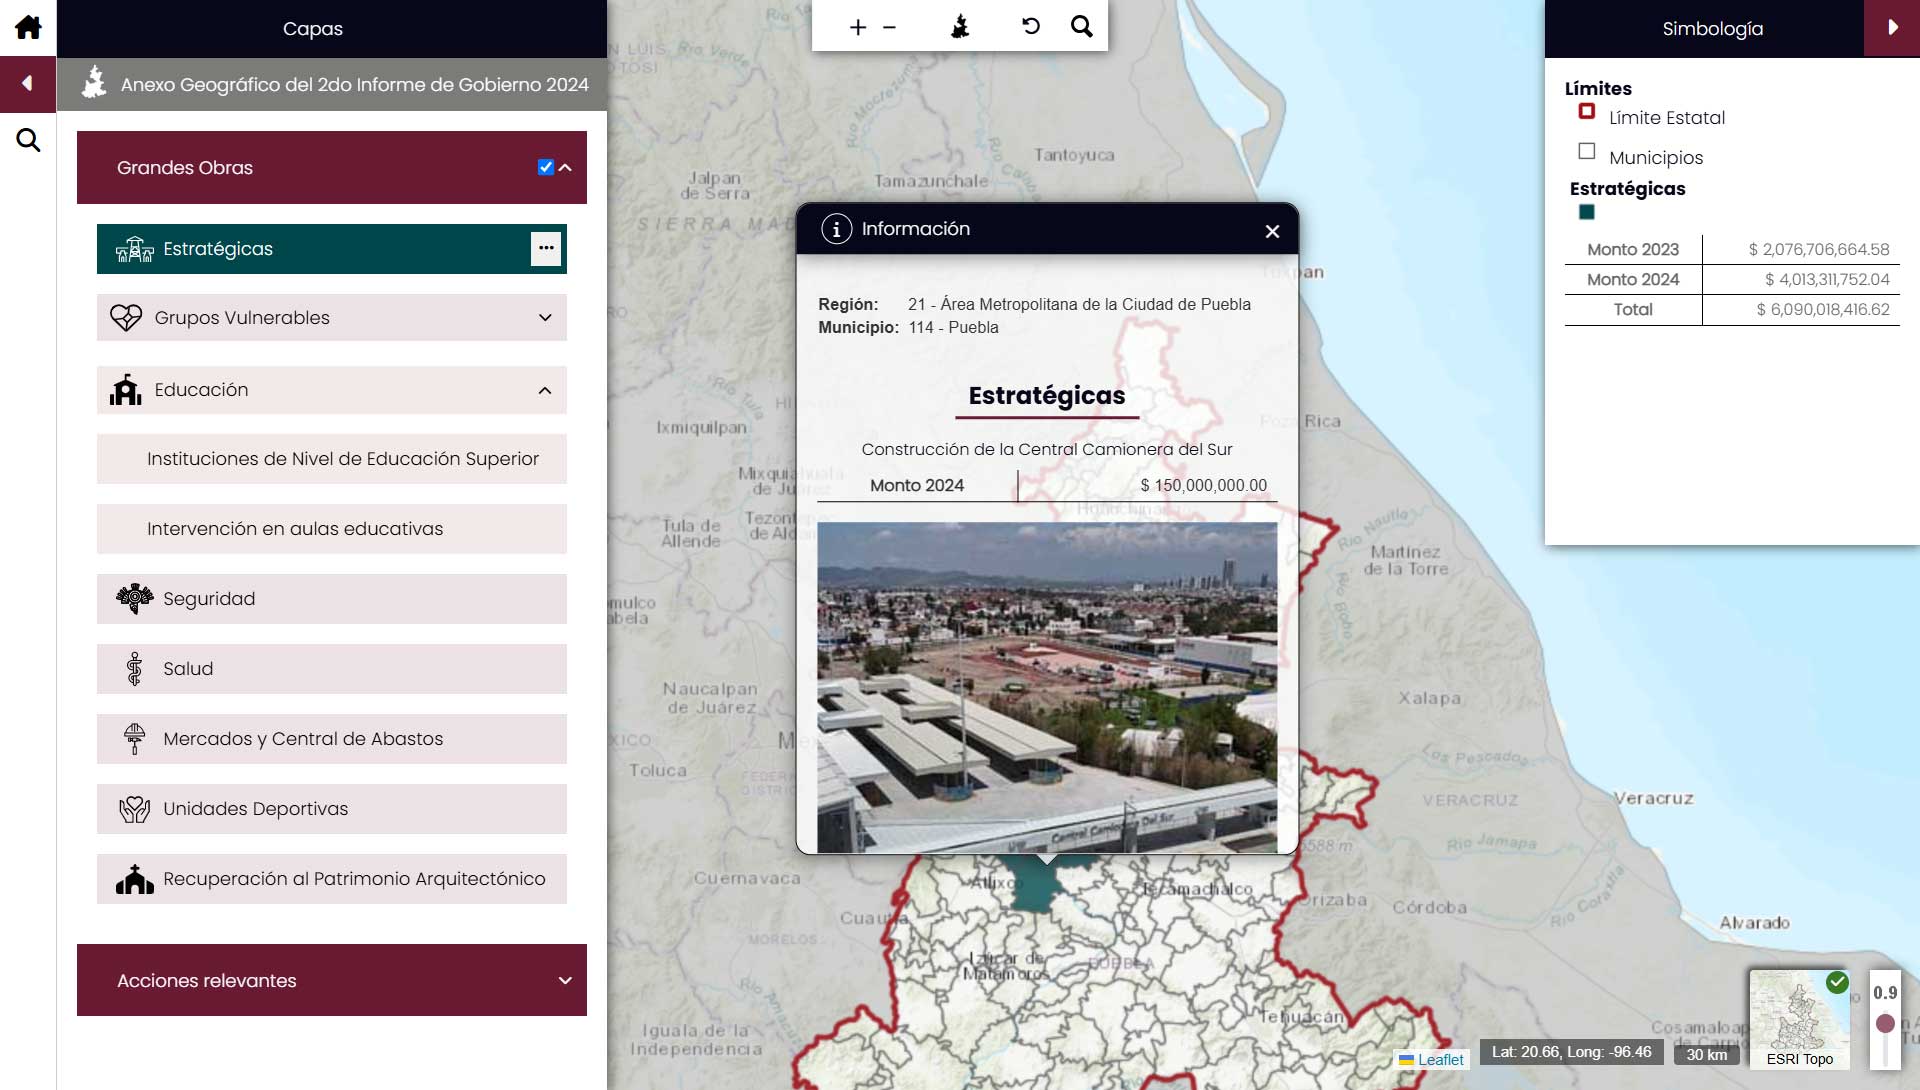Image resolution: width=1920 pixels, height=1090 pixels.
Task: Click the Educación school icon
Action: pos(126,390)
